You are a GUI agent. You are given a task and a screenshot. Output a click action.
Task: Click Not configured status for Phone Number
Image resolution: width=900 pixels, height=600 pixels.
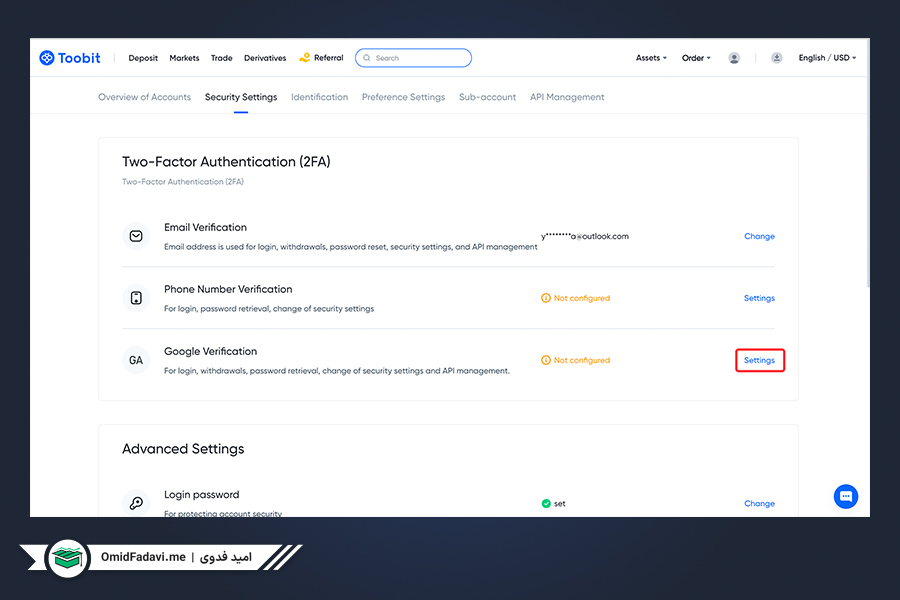tap(581, 298)
